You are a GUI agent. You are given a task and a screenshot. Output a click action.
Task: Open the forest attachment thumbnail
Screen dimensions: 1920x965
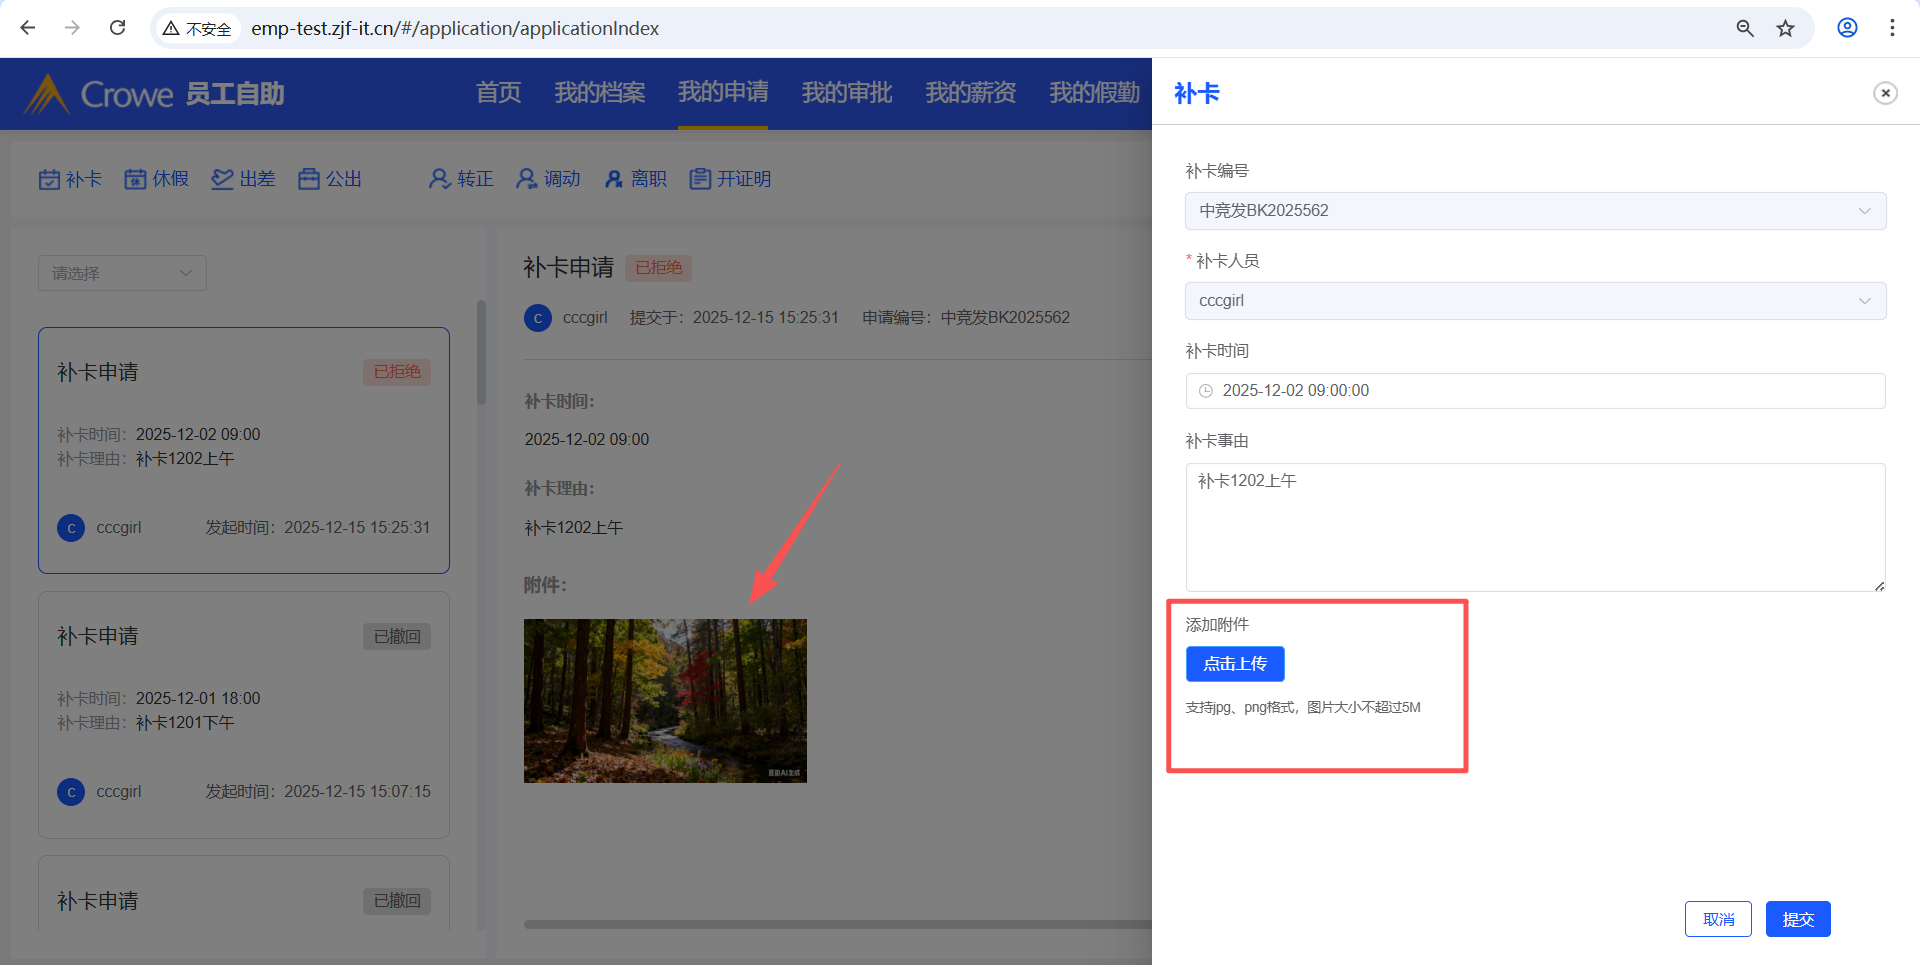(665, 700)
